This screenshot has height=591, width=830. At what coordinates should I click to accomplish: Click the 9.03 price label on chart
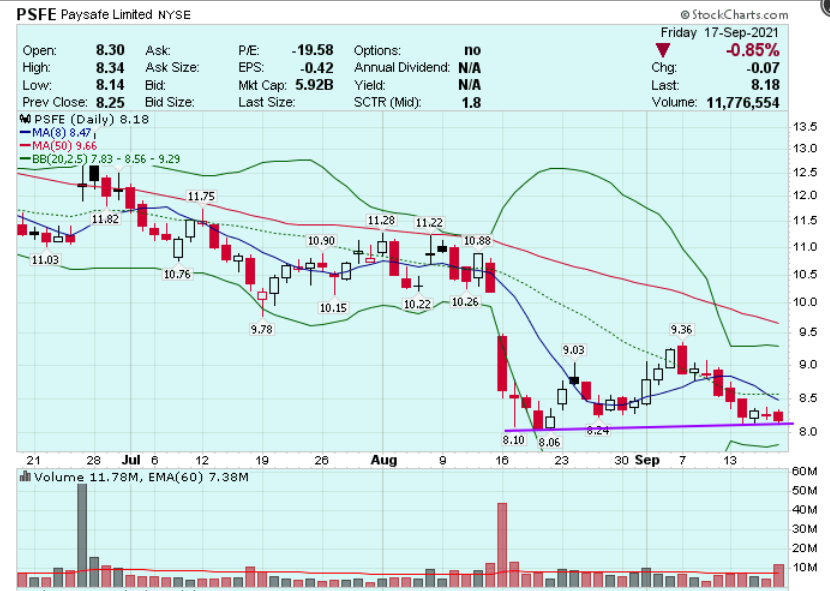pyautogui.click(x=573, y=350)
